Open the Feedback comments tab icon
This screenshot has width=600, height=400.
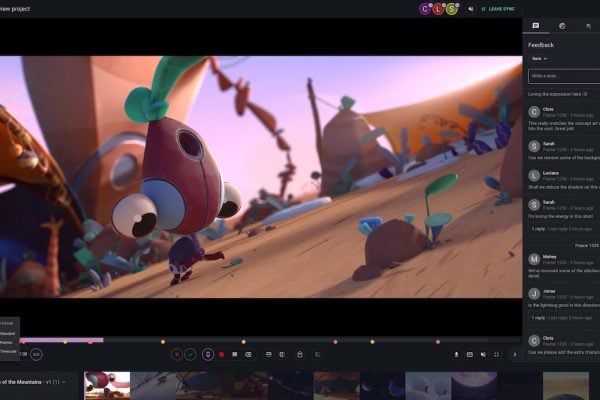pos(536,26)
